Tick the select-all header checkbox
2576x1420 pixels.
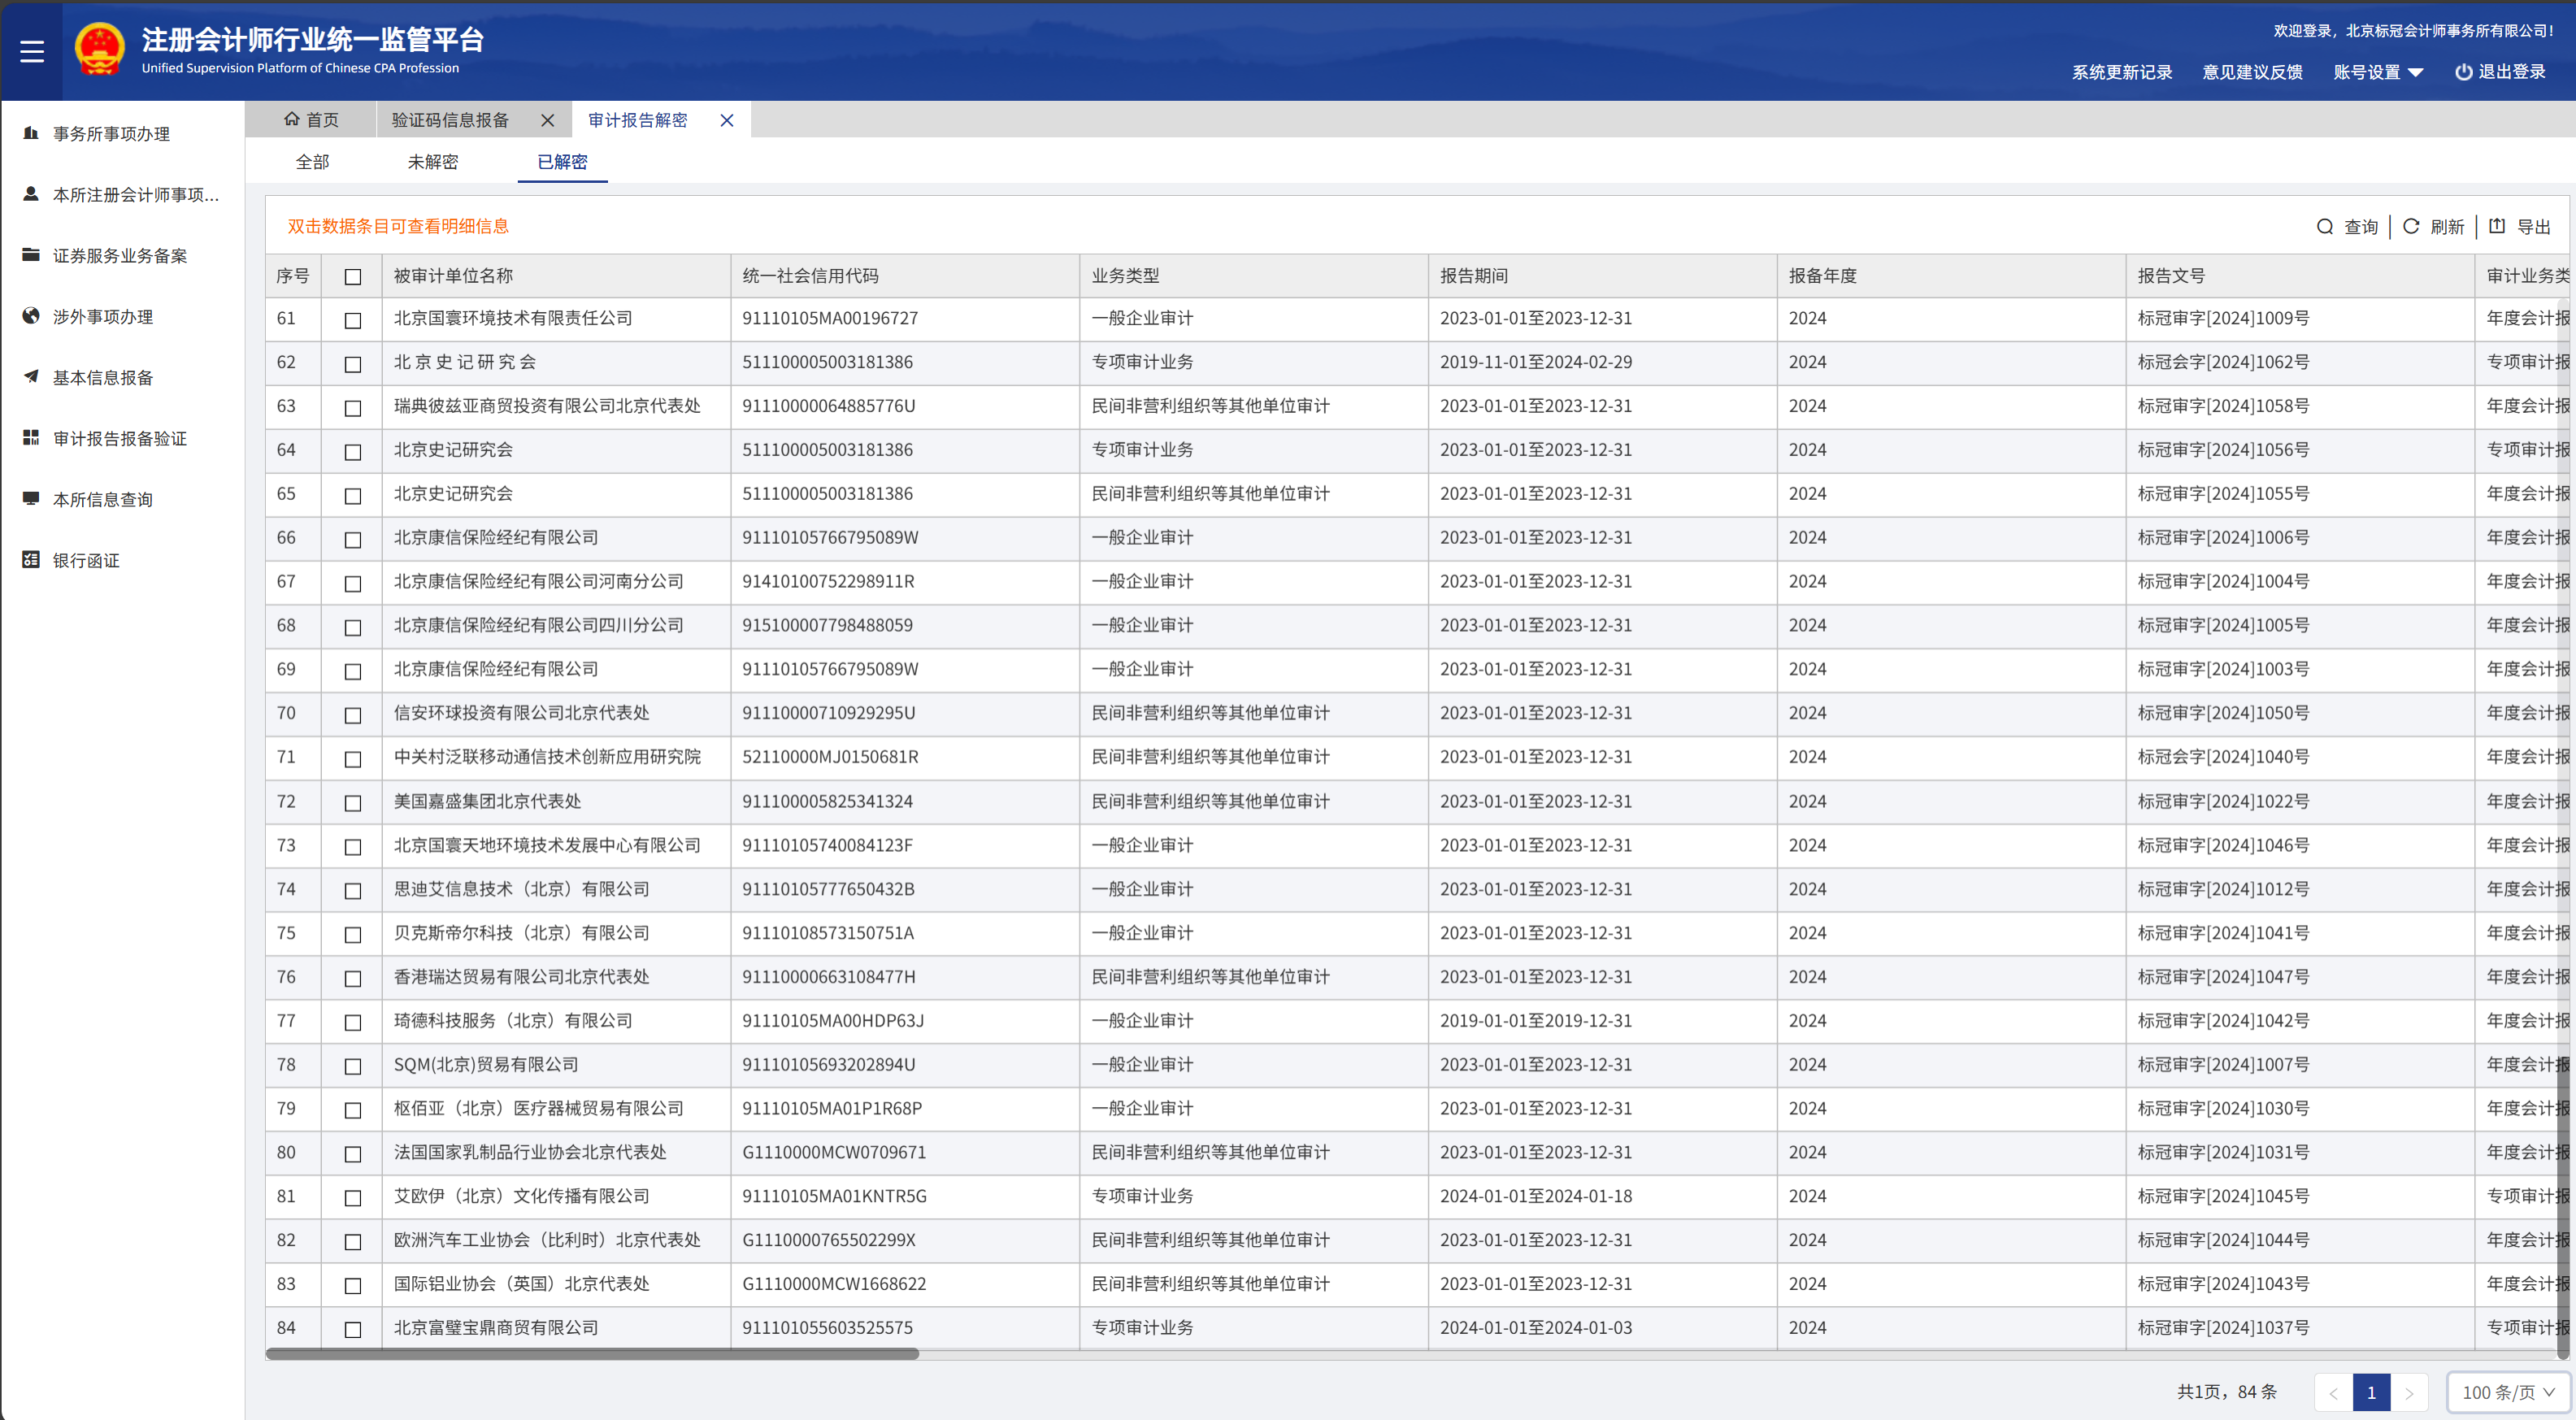[352, 277]
